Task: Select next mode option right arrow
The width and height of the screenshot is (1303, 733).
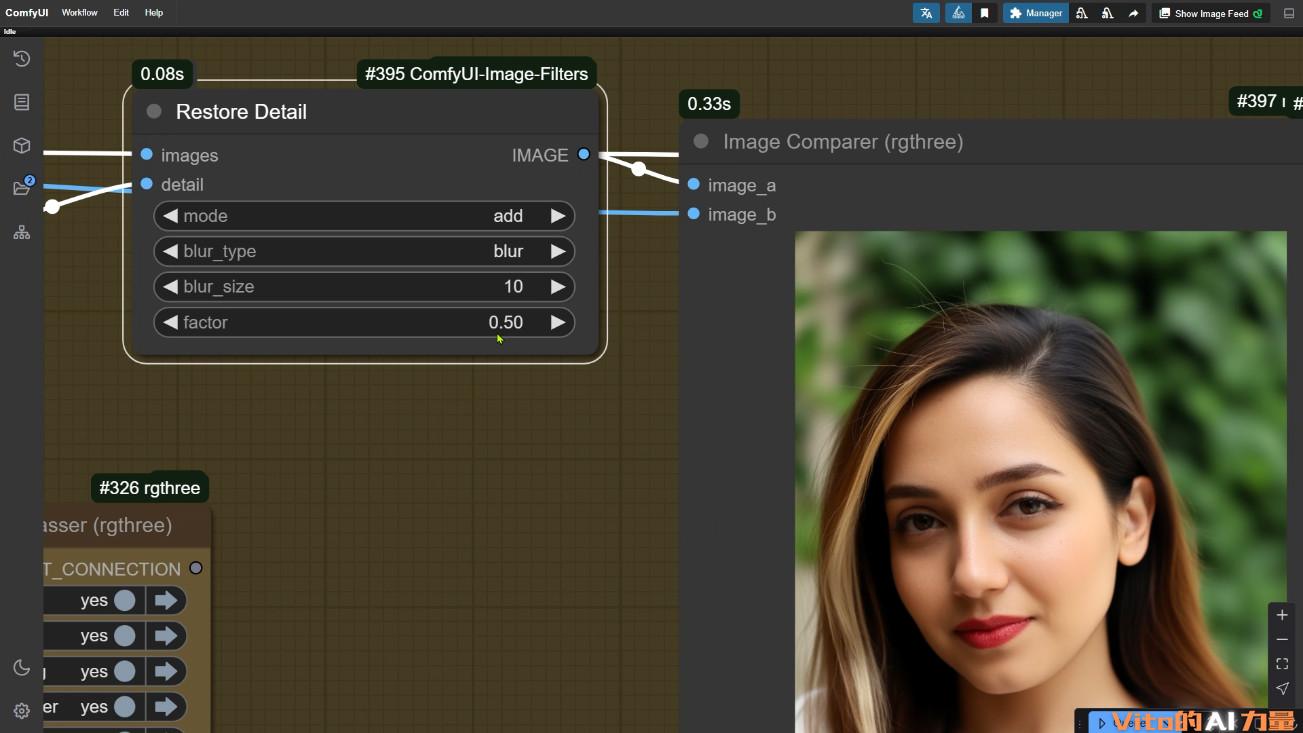Action: (558, 216)
